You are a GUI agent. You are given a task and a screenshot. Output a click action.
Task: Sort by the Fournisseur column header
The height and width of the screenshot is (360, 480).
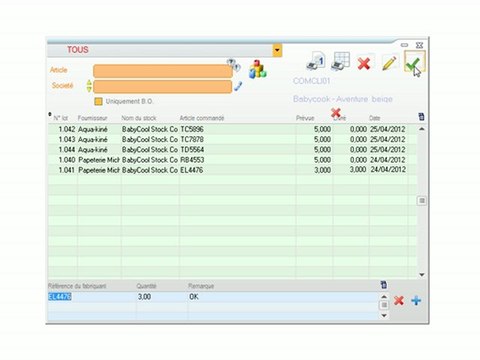coord(92,118)
